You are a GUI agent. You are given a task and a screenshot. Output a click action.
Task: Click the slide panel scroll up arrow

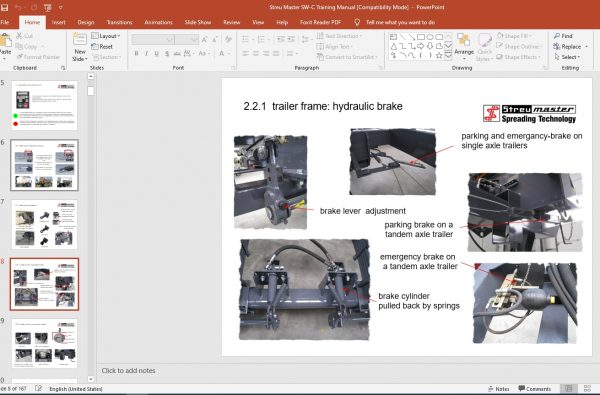91,76
